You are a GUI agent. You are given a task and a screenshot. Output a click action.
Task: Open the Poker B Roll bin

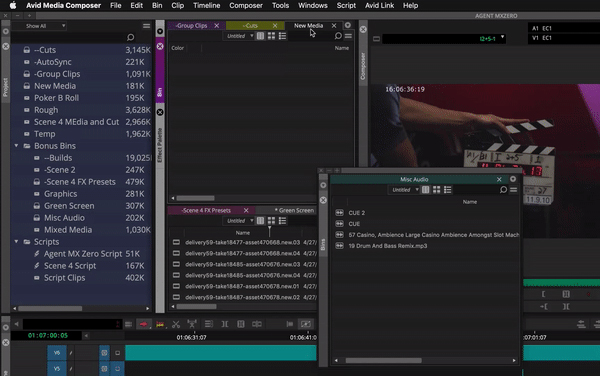[x=56, y=98]
